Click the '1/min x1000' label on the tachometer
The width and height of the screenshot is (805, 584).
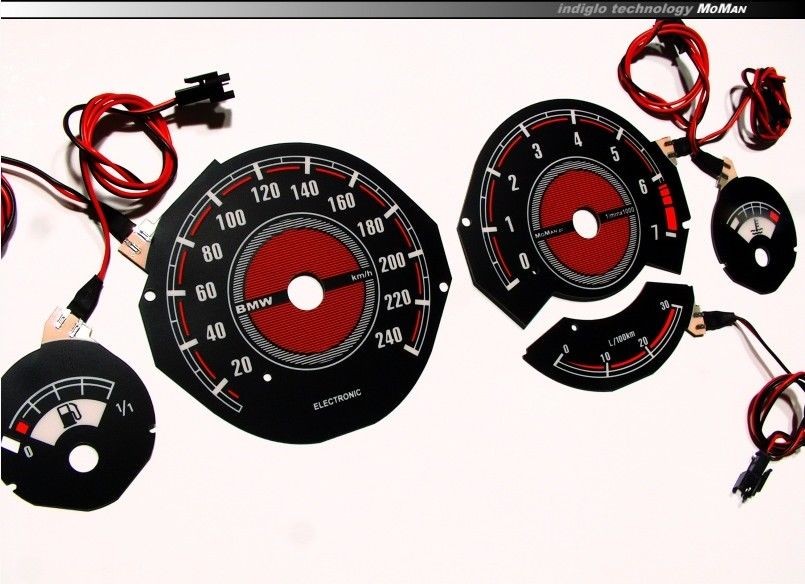tap(620, 212)
